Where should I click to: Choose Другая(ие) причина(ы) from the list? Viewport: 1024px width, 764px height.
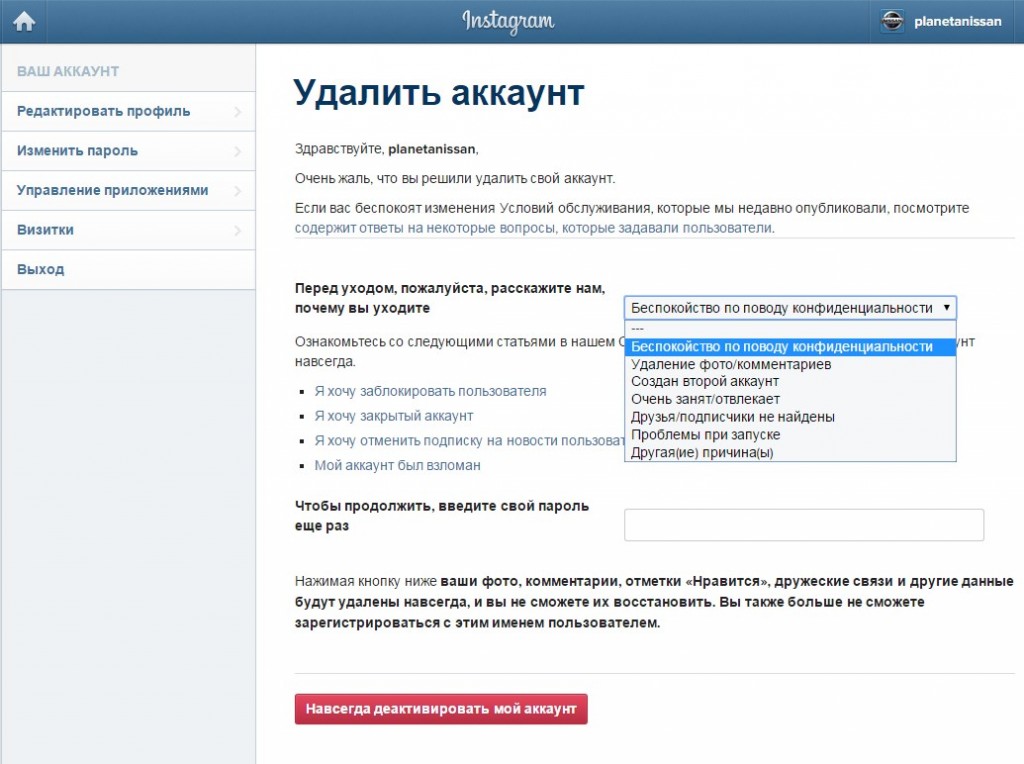[790, 452]
